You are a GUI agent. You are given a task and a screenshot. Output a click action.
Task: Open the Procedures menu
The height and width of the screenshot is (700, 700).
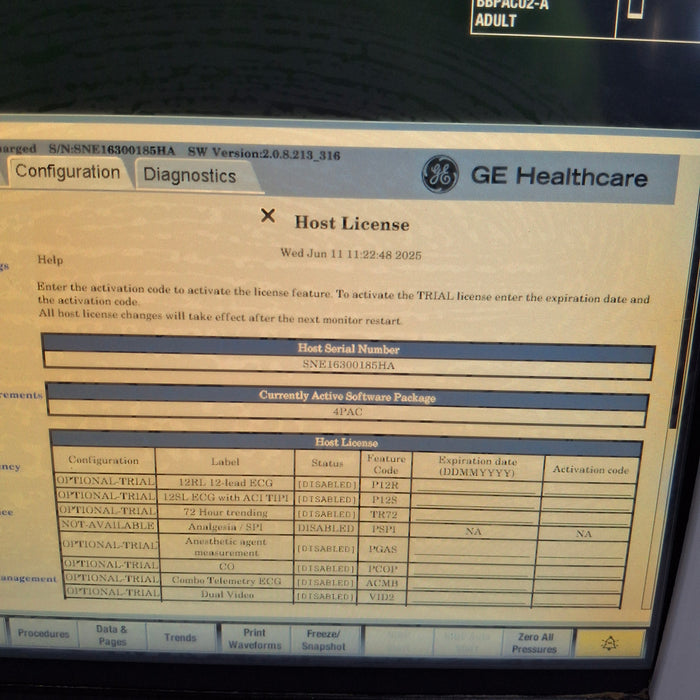[43, 633]
